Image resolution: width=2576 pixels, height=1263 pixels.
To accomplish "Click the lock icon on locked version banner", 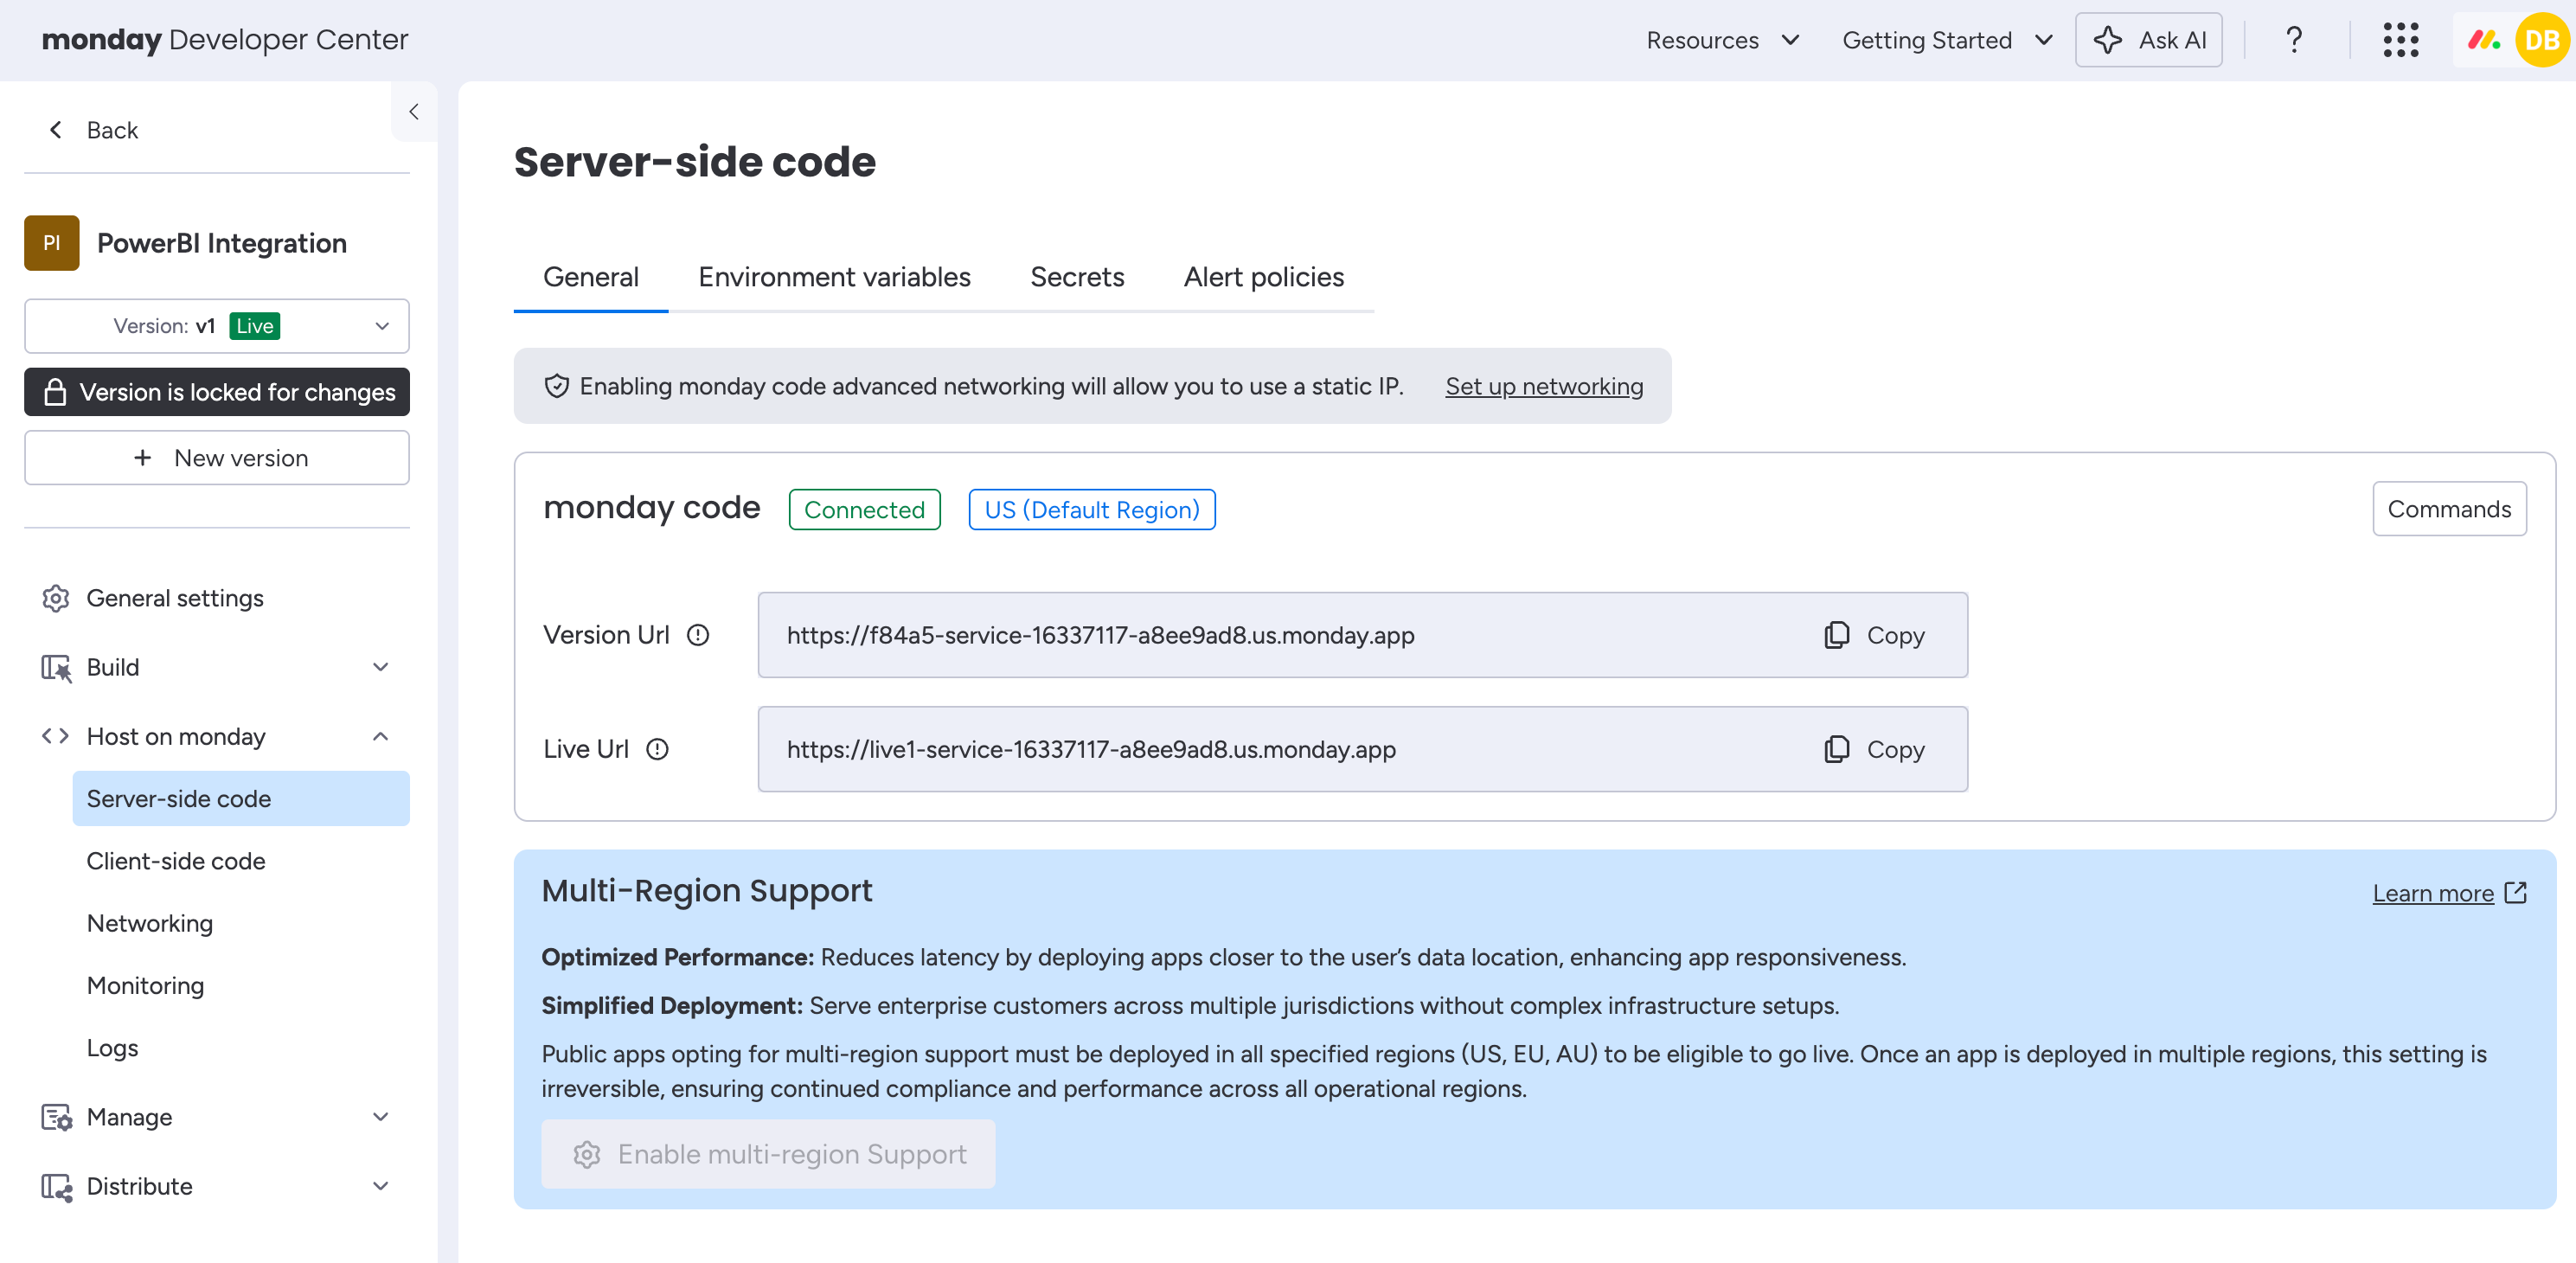I will coord(55,392).
